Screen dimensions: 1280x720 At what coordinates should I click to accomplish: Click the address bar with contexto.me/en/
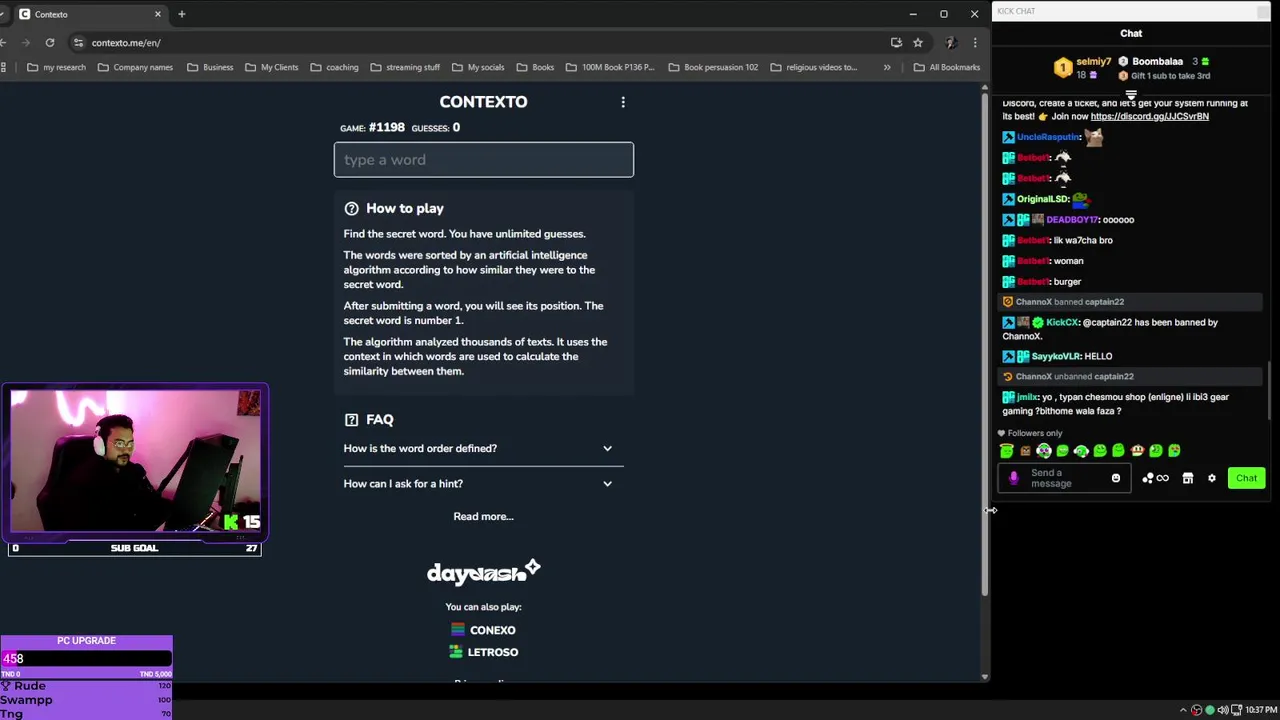pyautogui.click(x=480, y=42)
